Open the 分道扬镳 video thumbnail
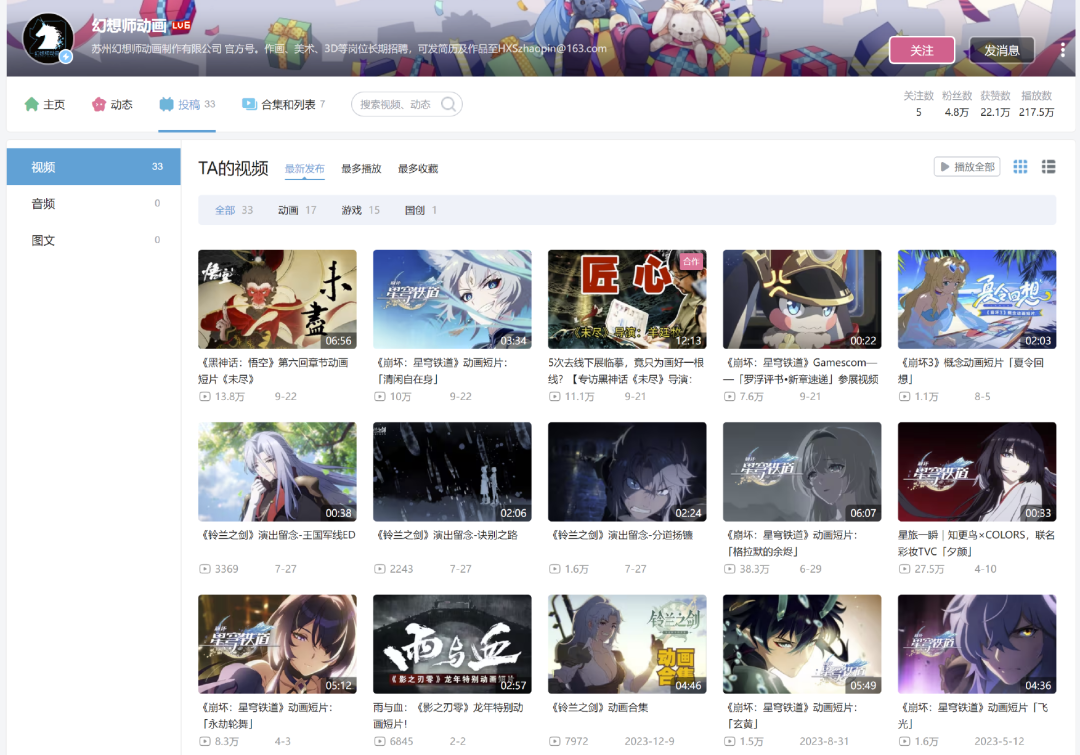 point(627,472)
